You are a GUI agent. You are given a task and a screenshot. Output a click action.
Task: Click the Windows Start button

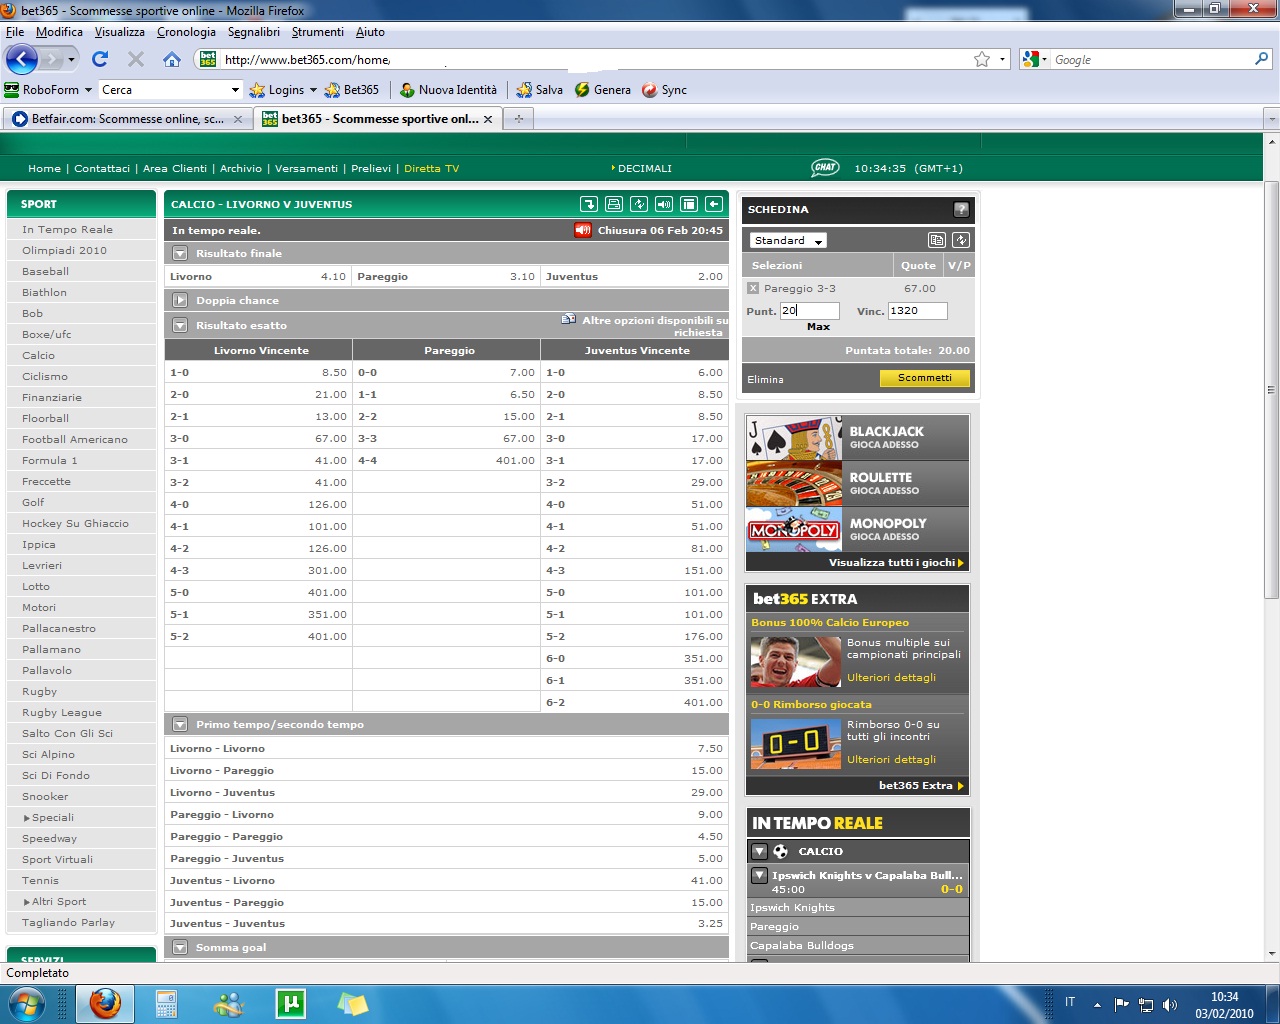pyautogui.click(x=27, y=1003)
